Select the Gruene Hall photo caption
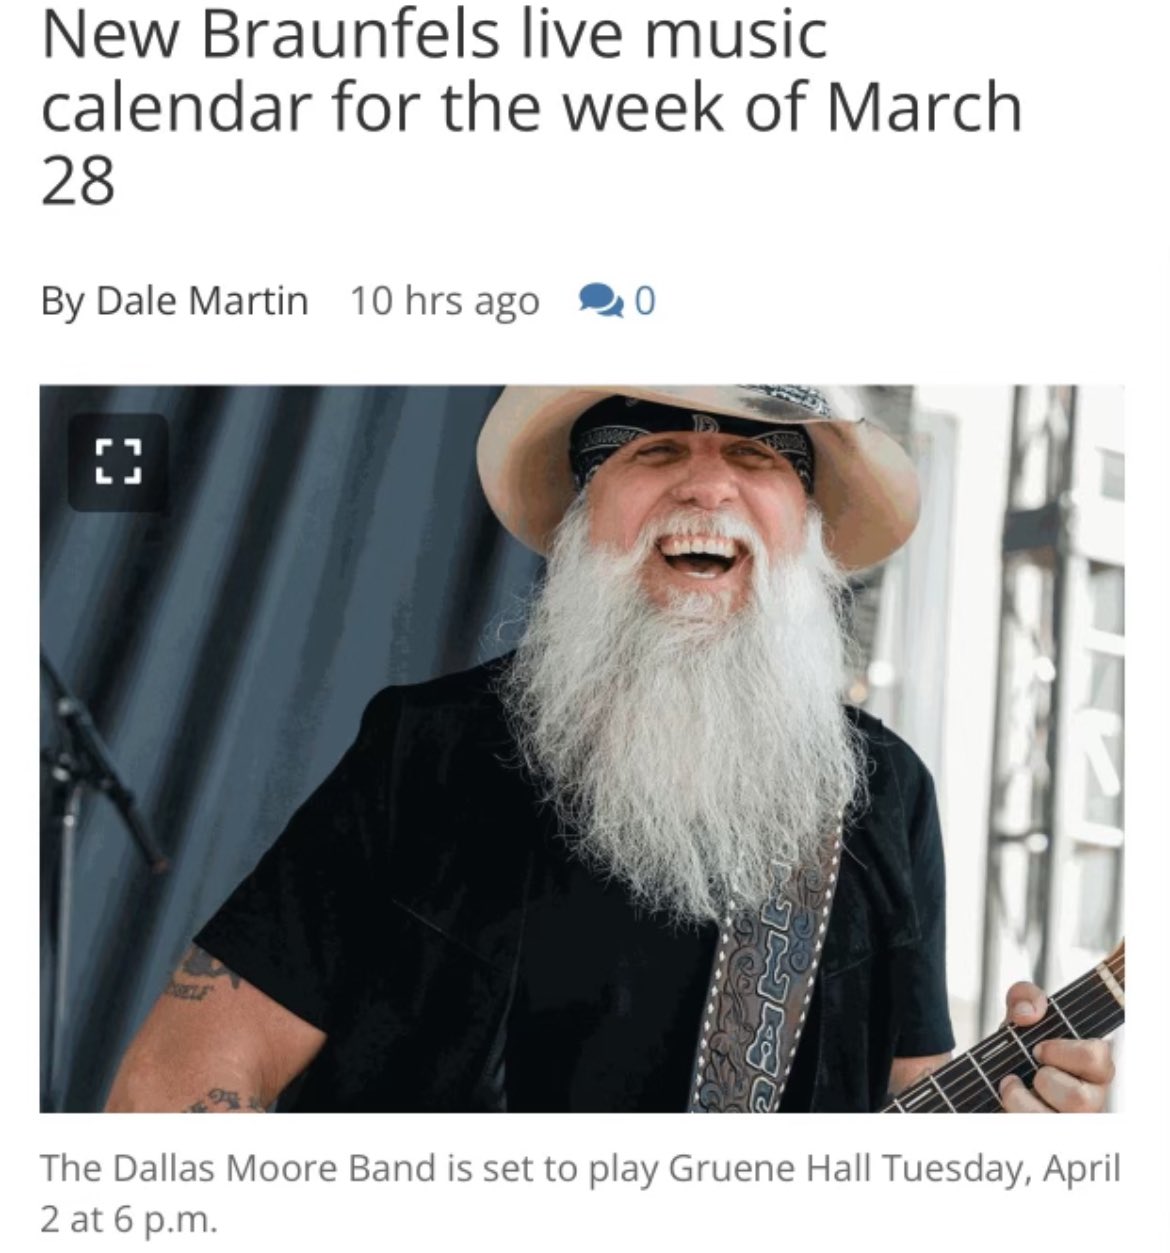 581,1193
